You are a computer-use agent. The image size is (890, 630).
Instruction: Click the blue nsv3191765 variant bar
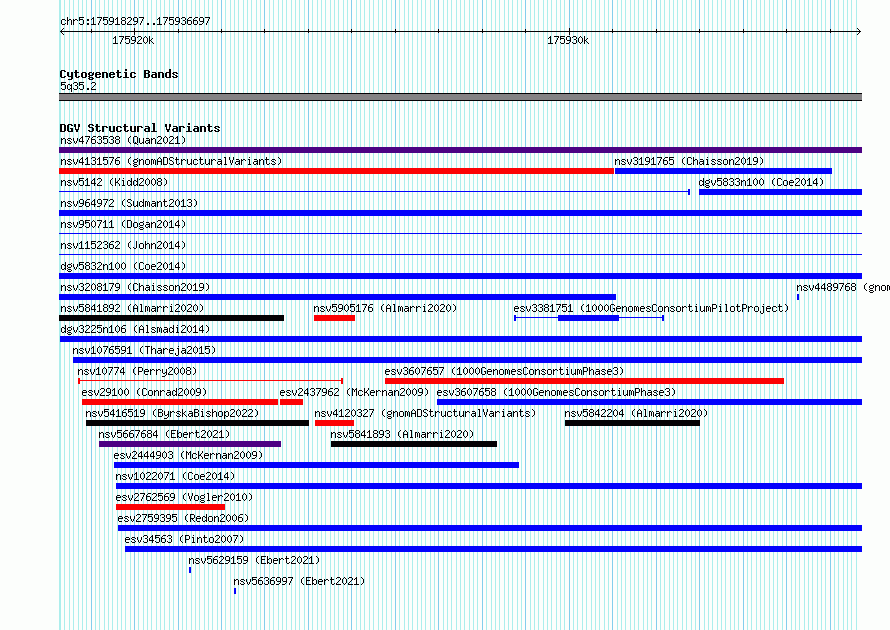[723, 171]
